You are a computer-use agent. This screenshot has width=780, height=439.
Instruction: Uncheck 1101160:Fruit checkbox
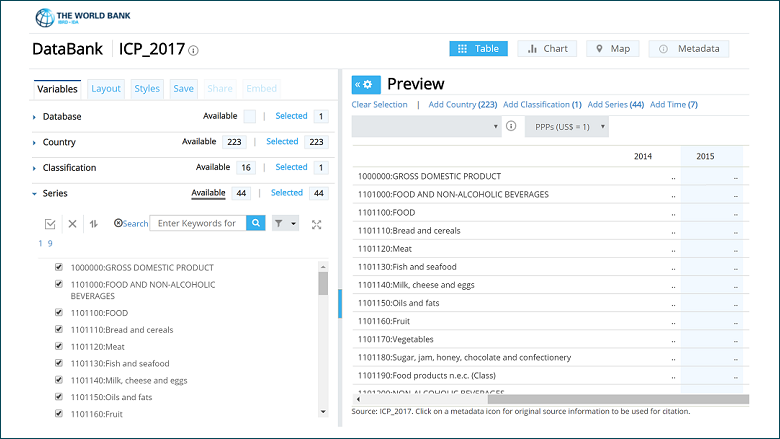(59, 413)
